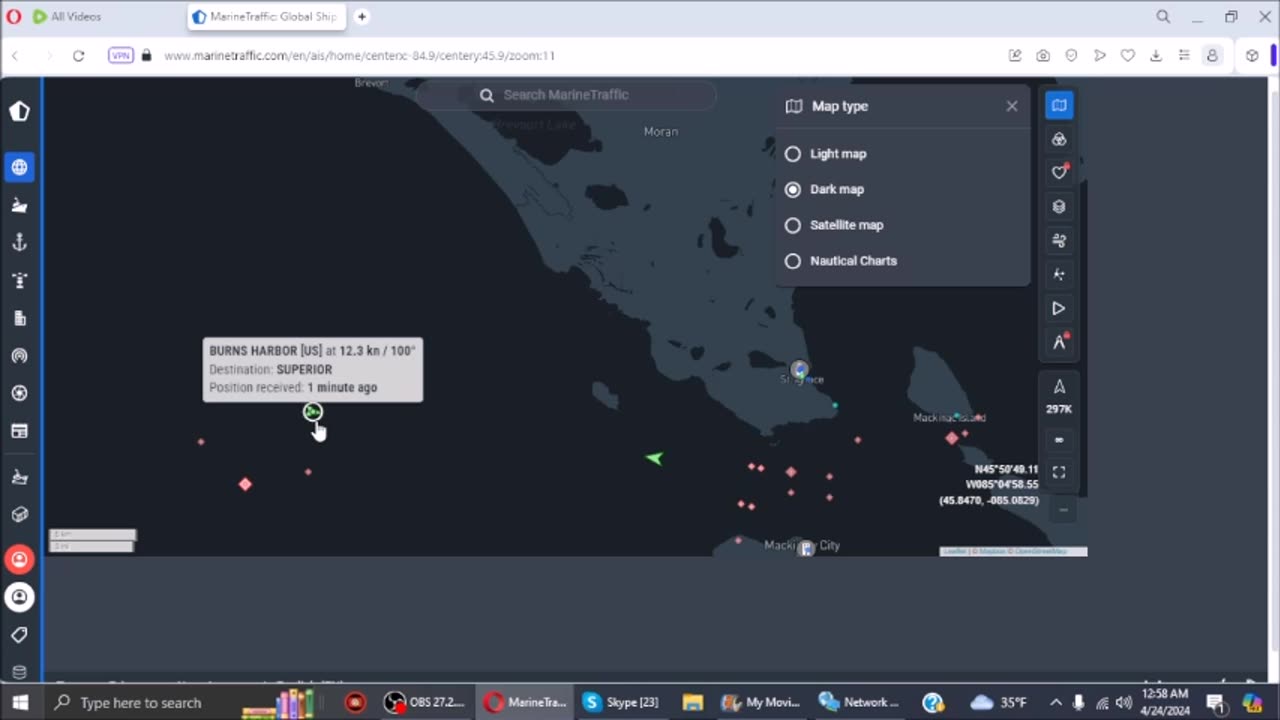Open the Windows Start menu
1280x720 pixels.
(20, 702)
